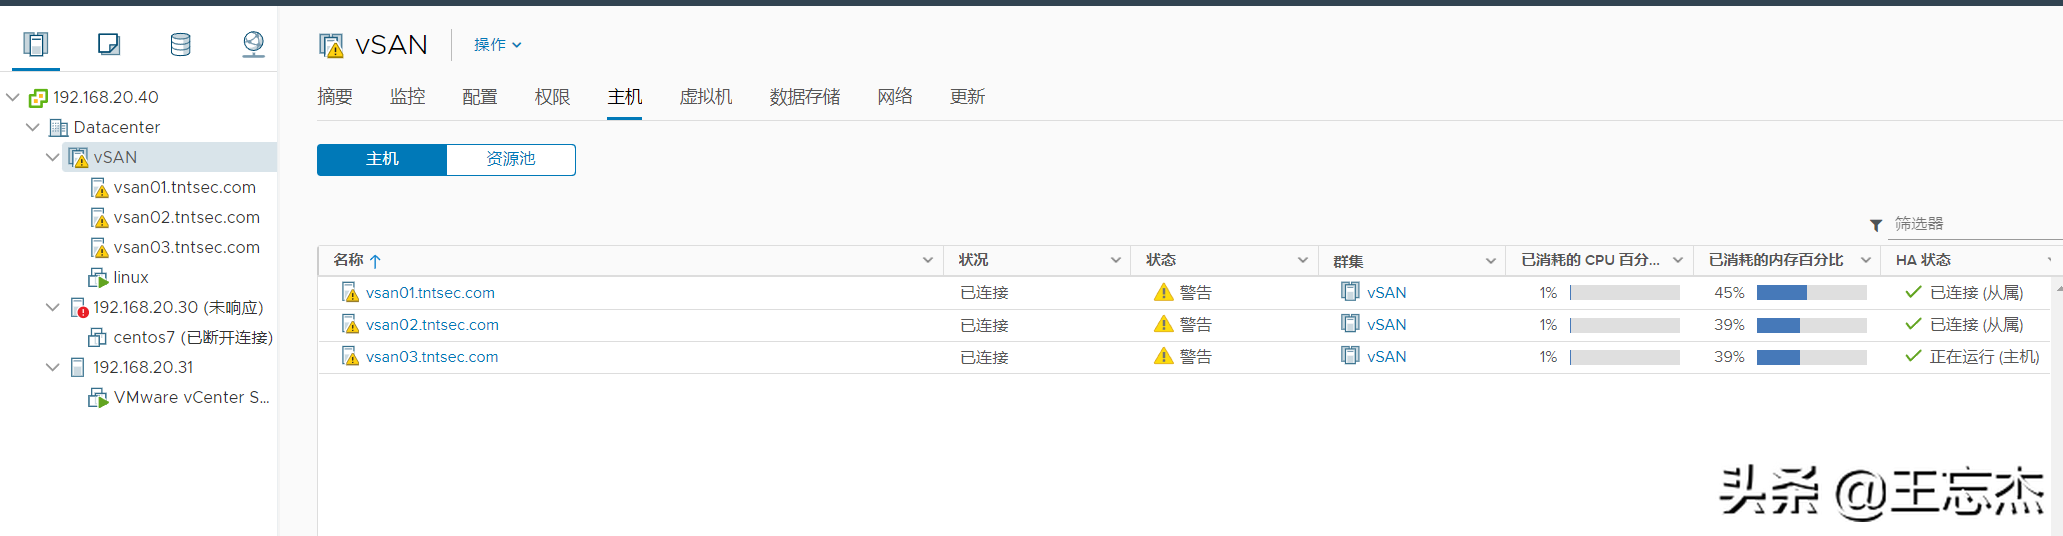Image resolution: width=2063 pixels, height=536 pixels.
Task: Open memory percentage column dropdown arrow
Action: (x=1865, y=260)
